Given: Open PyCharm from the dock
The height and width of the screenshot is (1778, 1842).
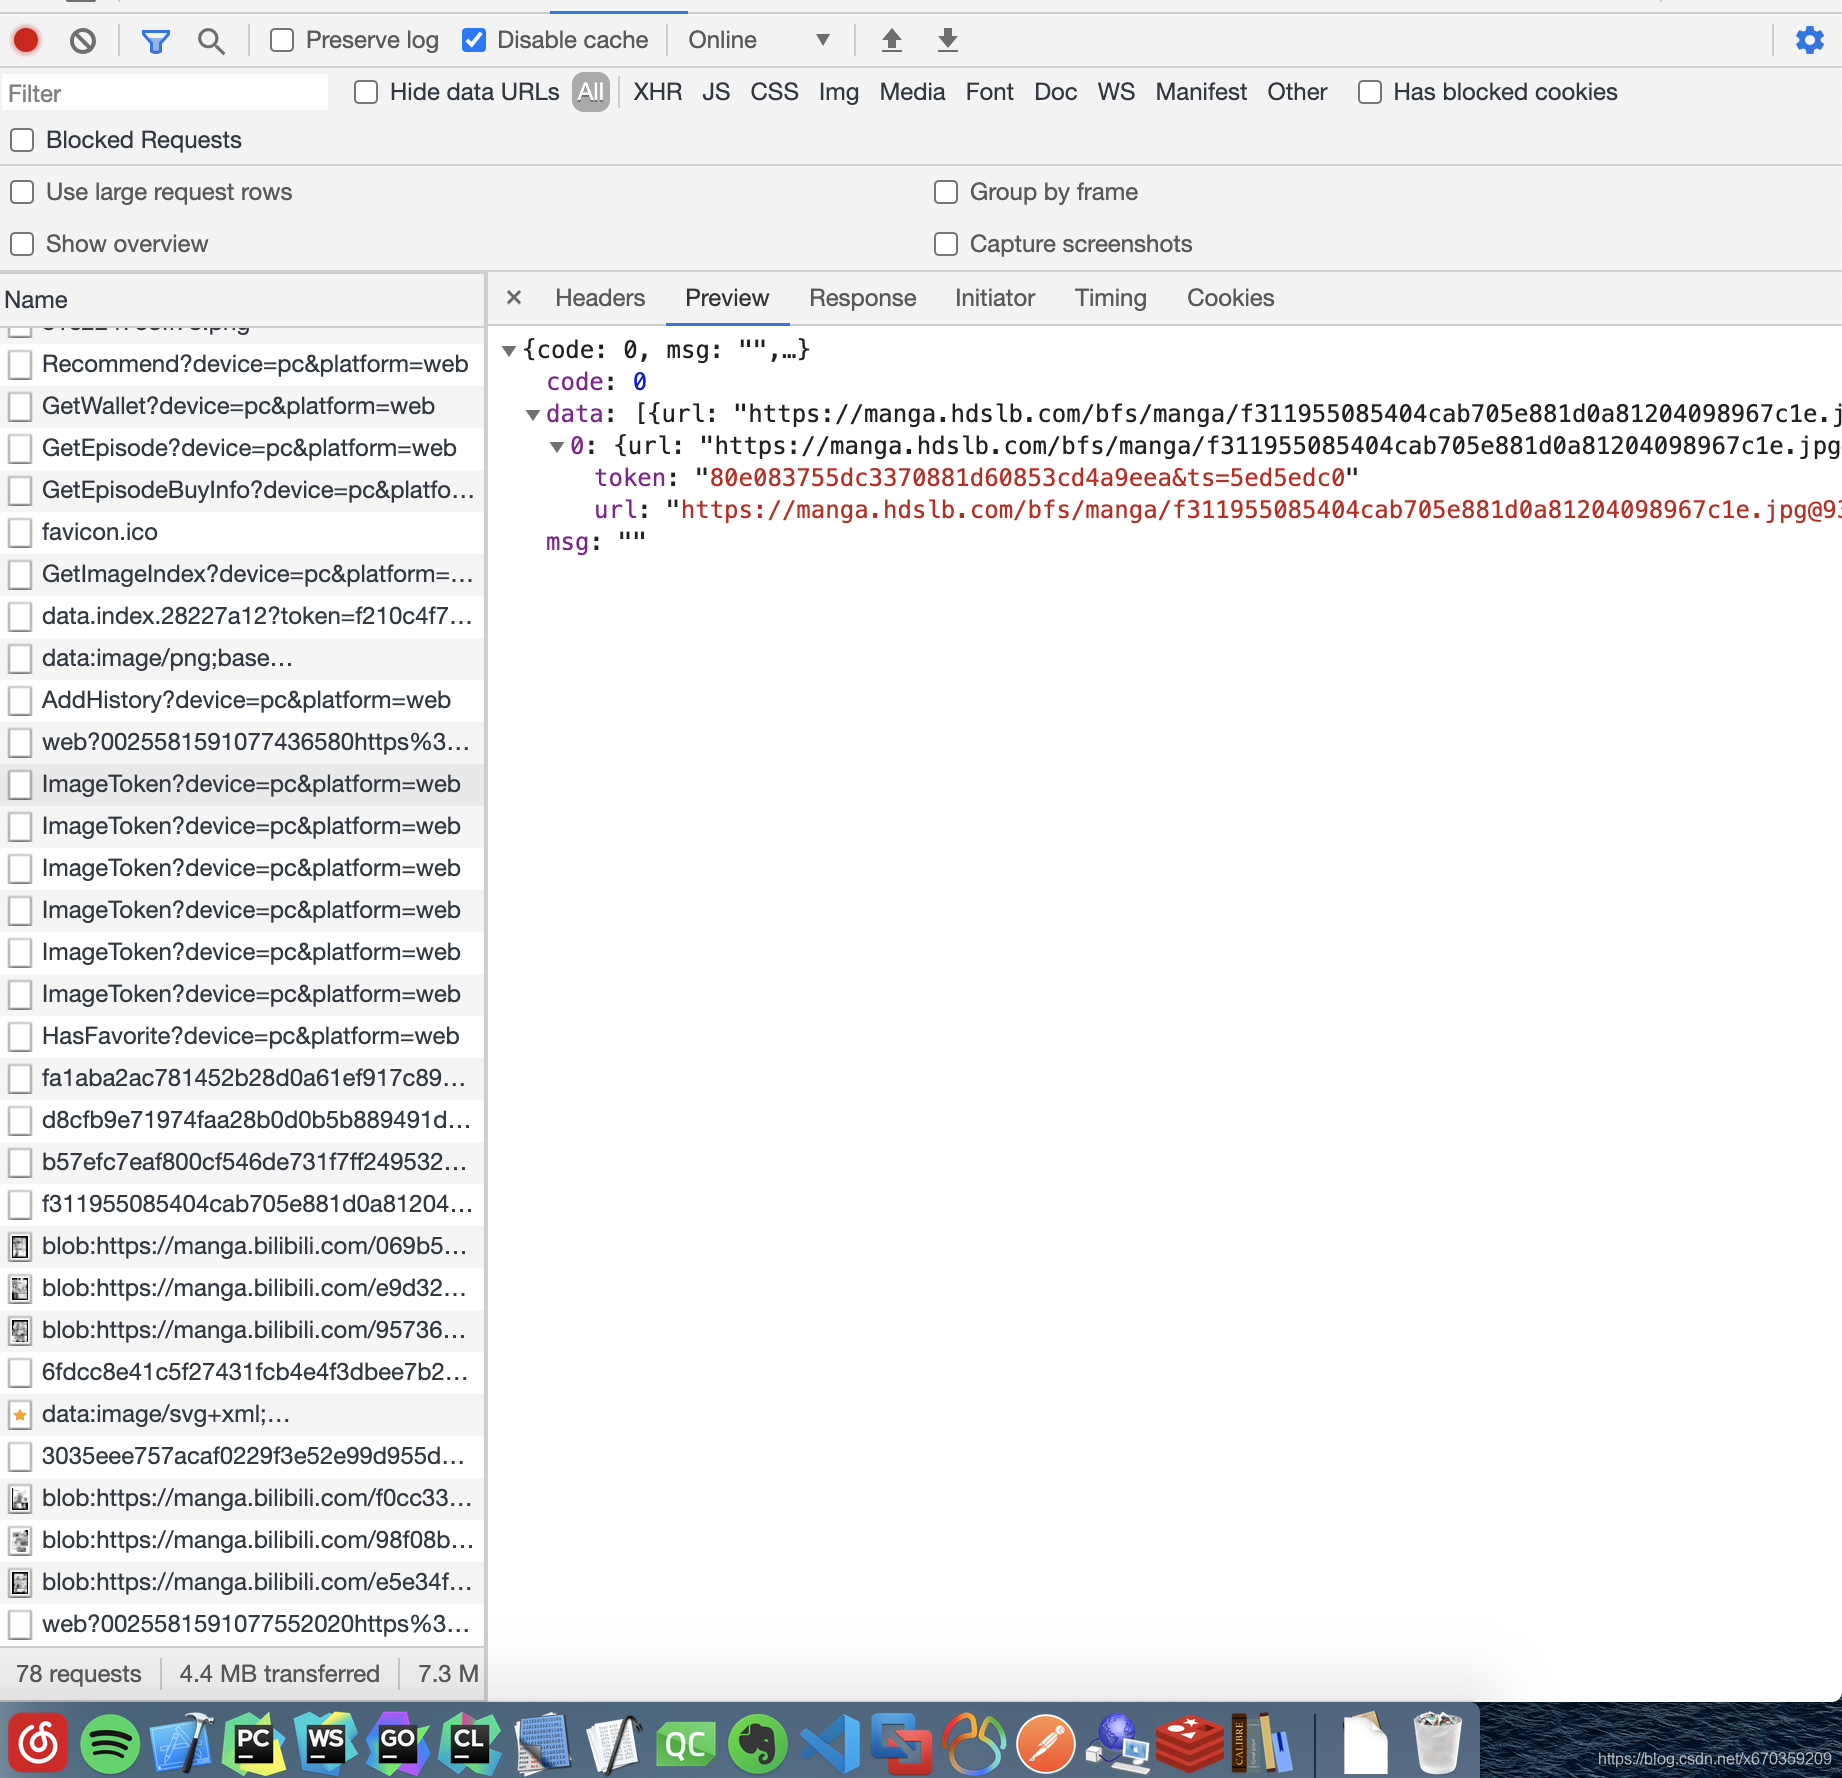Looking at the screenshot, I should 254,1743.
